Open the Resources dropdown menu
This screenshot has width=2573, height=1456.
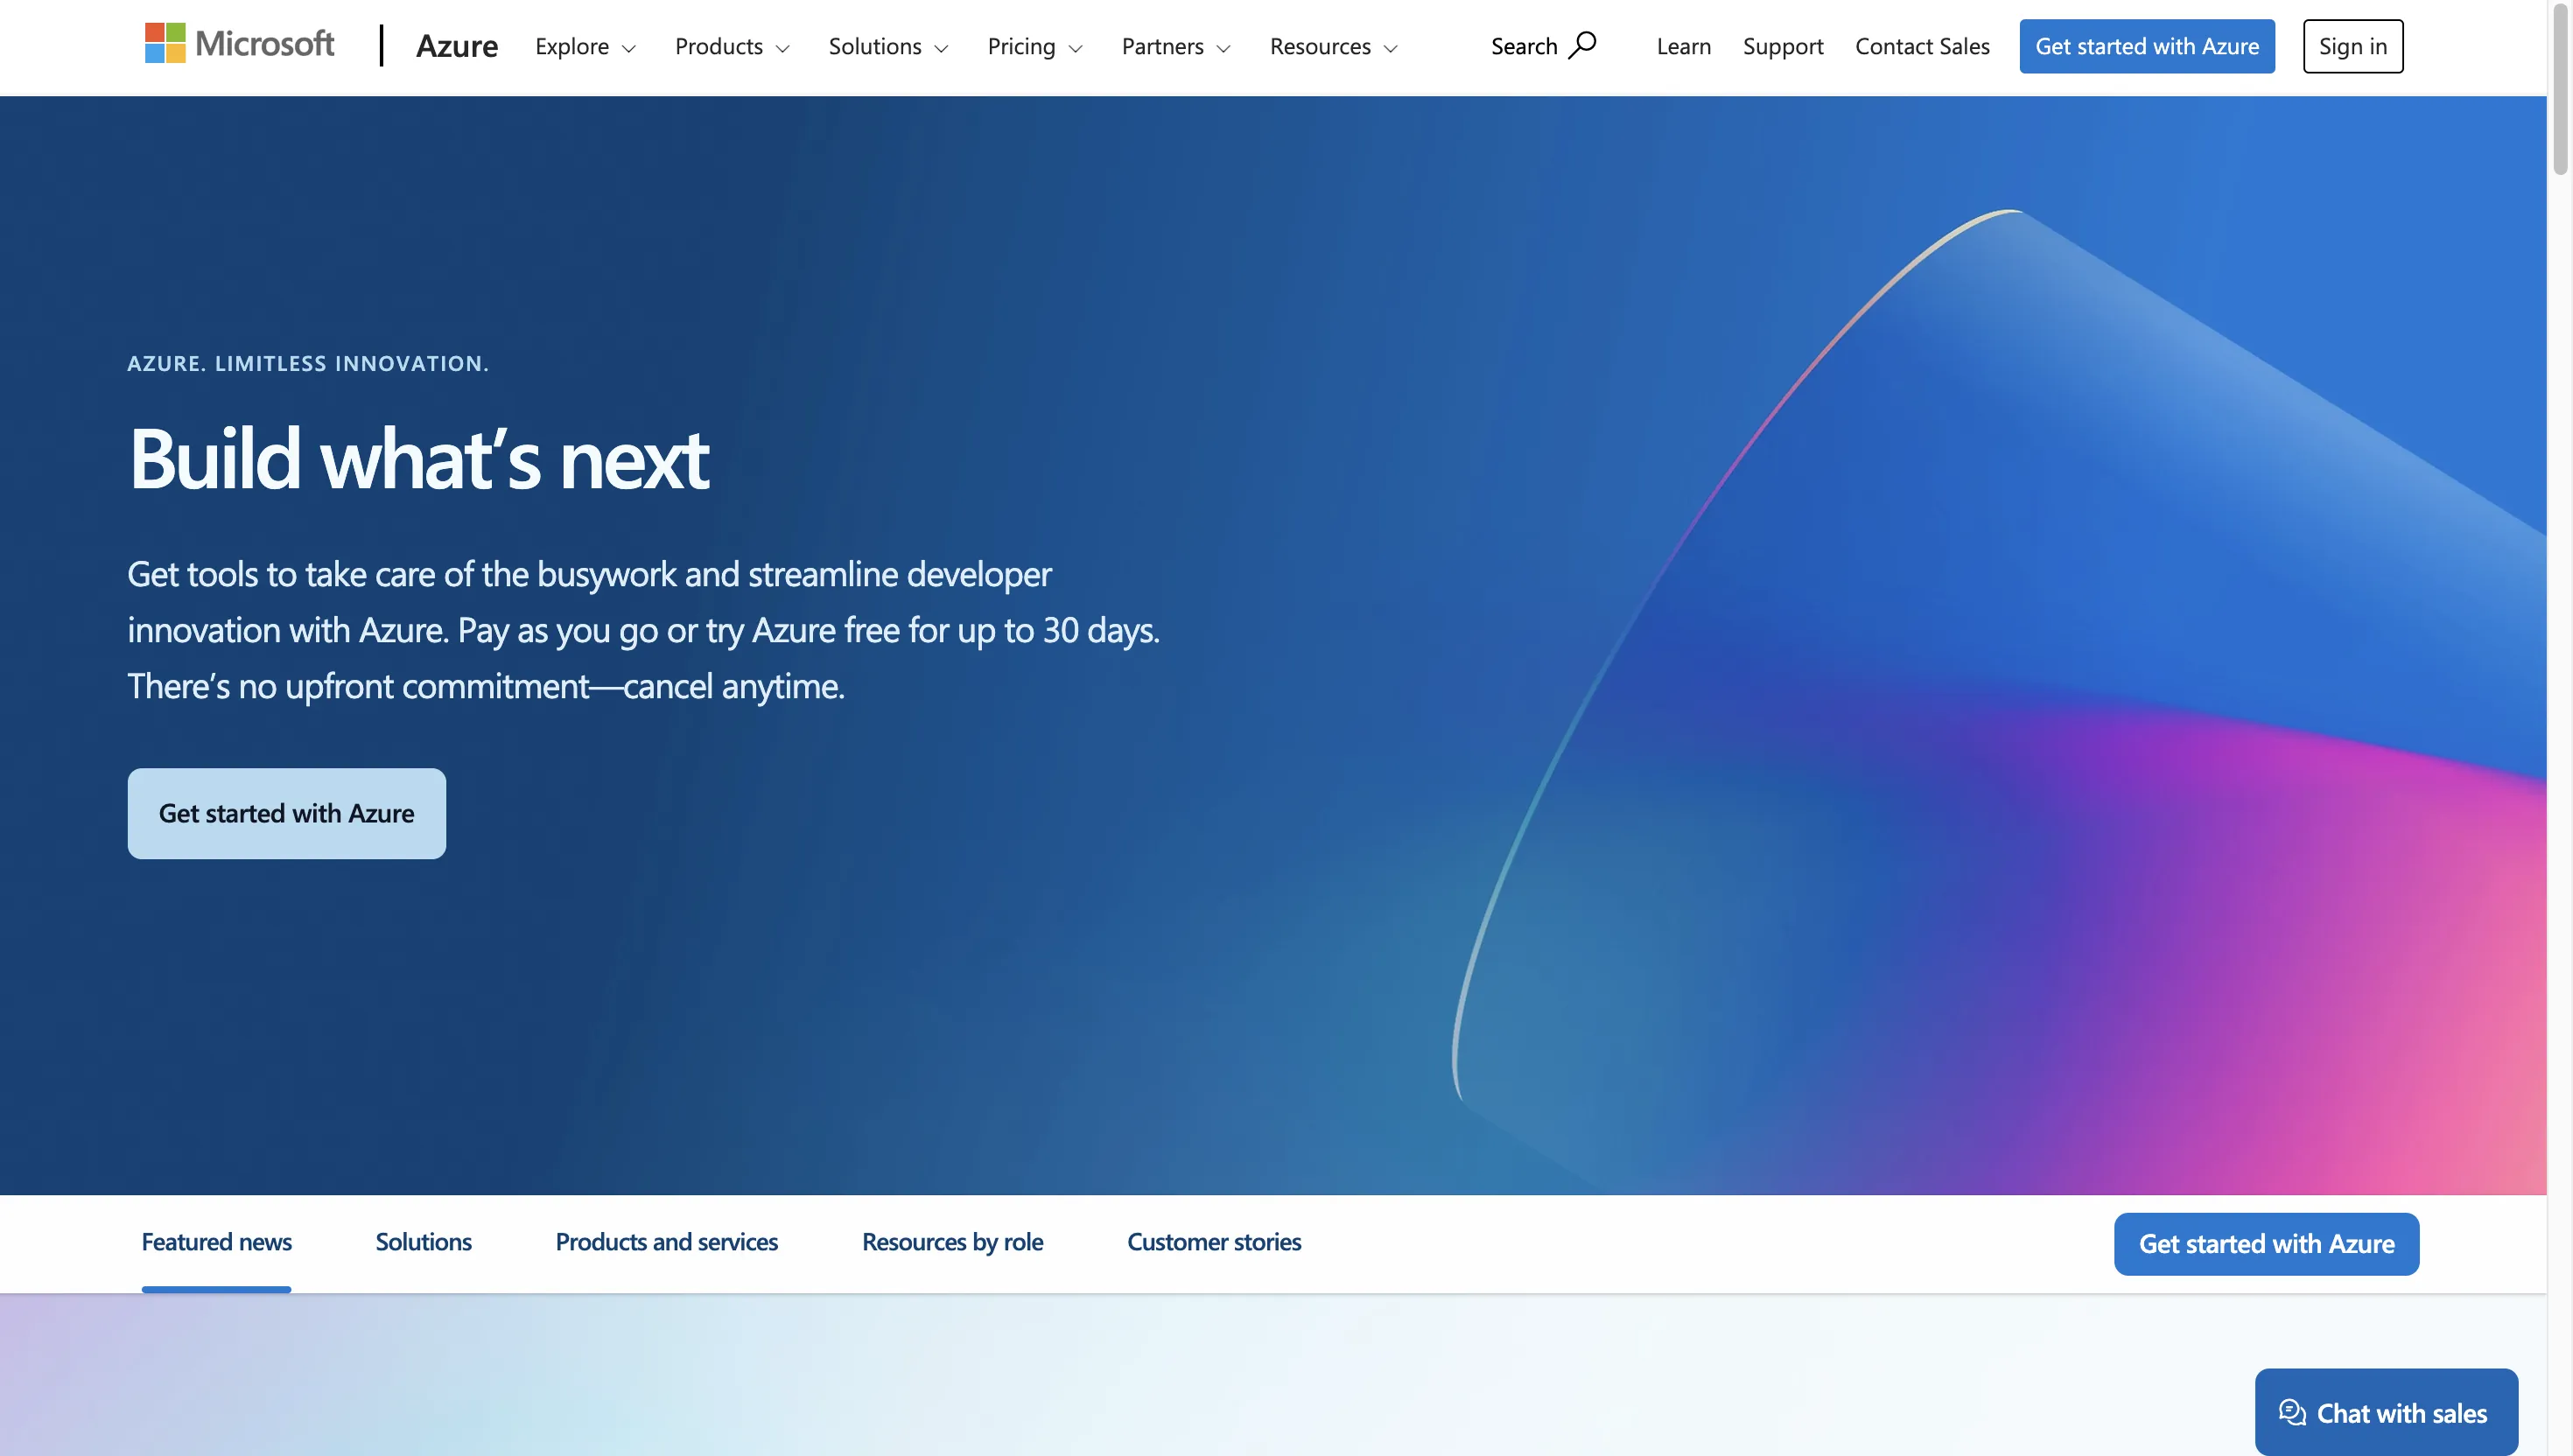tap(1333, 47)
